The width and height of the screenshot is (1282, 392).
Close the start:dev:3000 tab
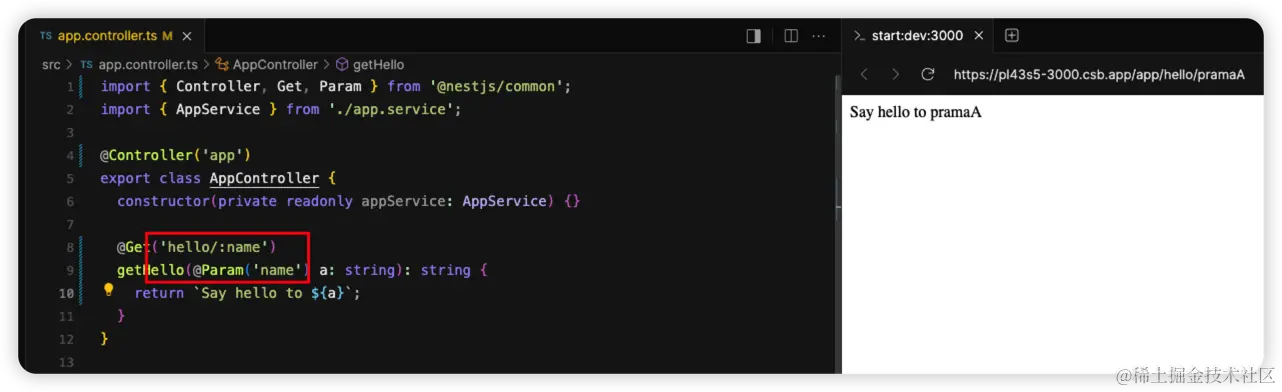click(979, 36)
